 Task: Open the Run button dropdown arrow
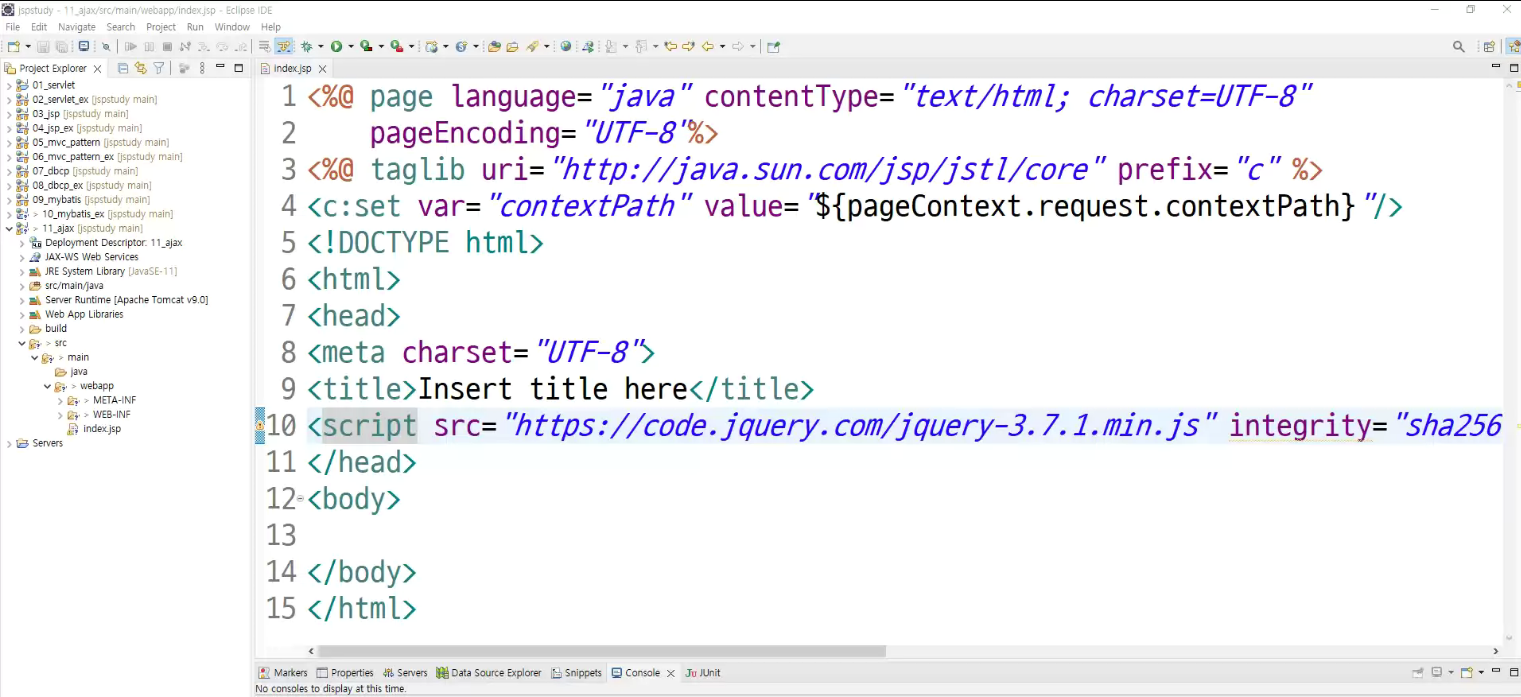click(351, 46)
